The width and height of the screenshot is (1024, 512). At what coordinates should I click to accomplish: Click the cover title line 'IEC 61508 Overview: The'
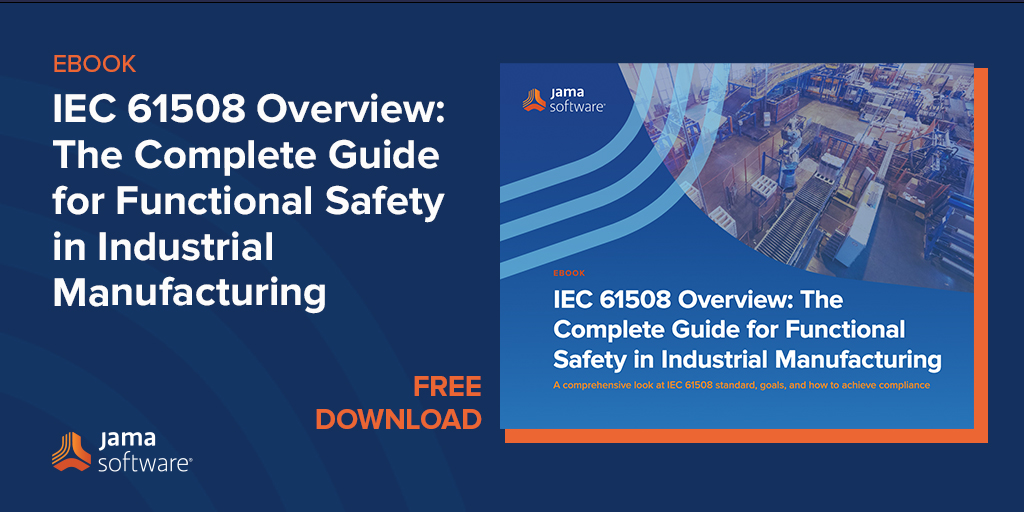pos(697,300)
